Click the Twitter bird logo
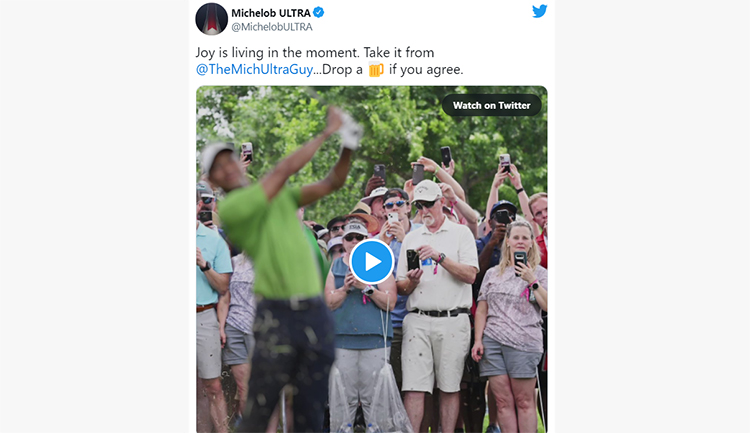 pos(540,11)
